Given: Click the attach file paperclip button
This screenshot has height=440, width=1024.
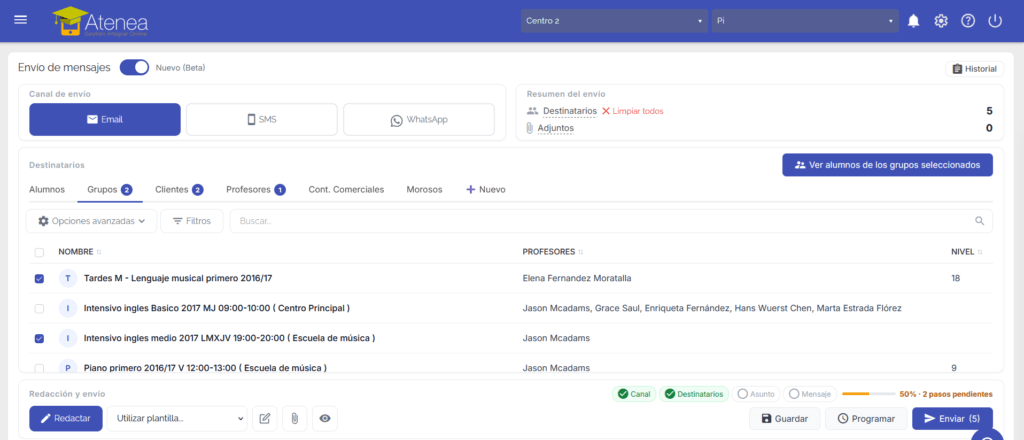Looking at the screenshot, I should [295, 418].
